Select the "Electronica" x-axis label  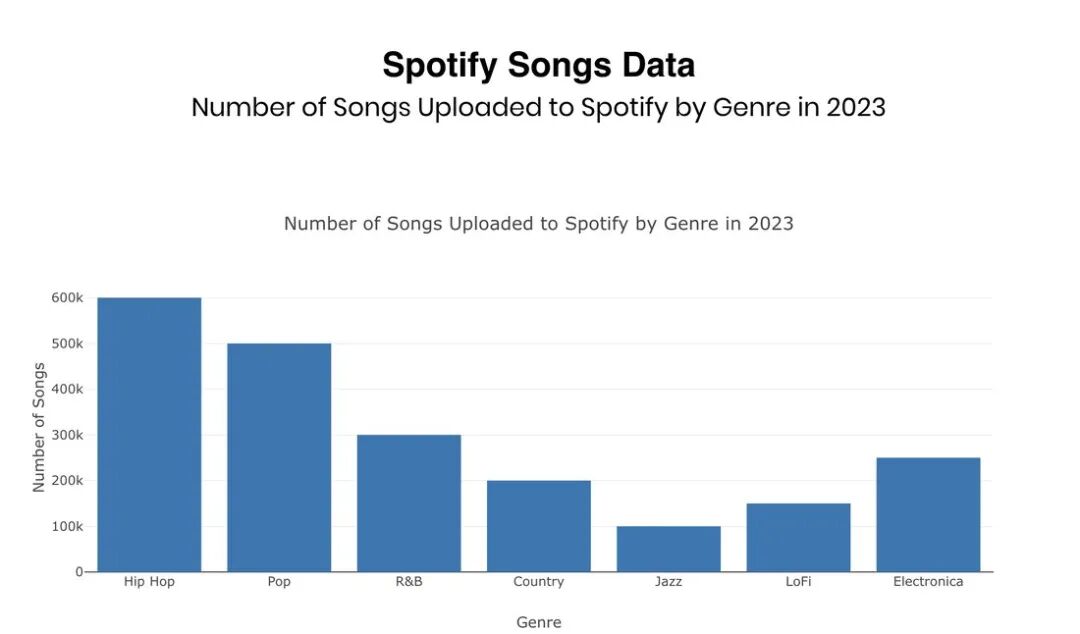928,582
